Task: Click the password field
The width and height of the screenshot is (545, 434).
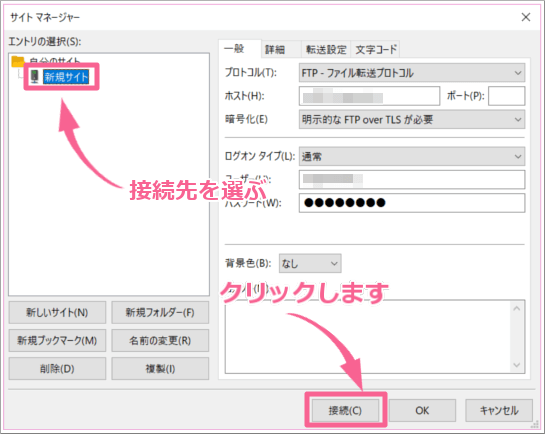Action: tap(412, 203)
